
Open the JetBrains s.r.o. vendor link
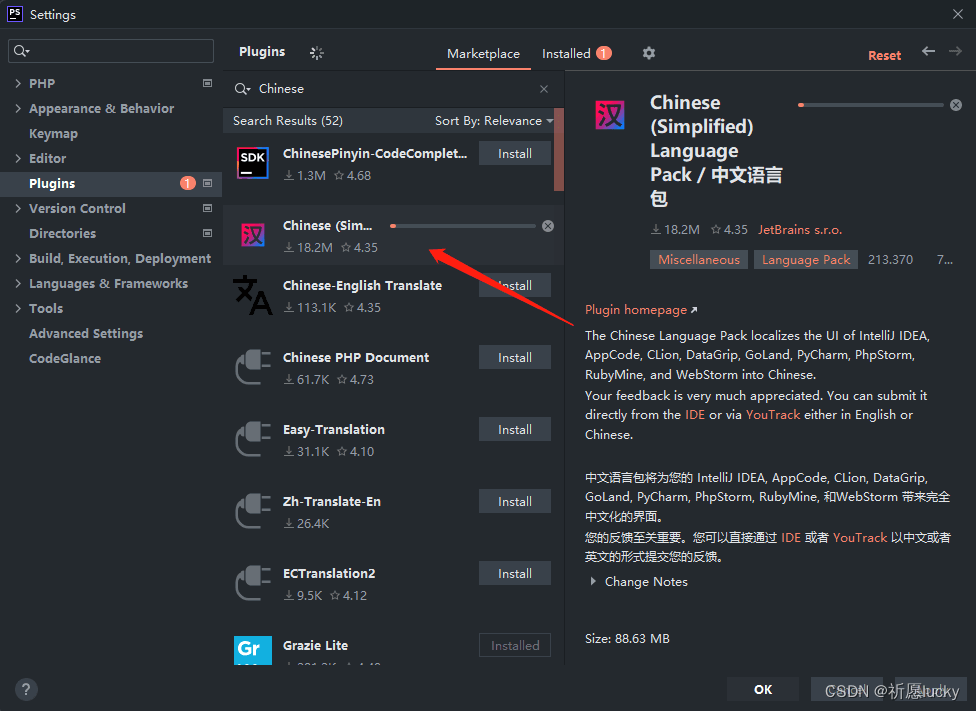click(800, 230)
